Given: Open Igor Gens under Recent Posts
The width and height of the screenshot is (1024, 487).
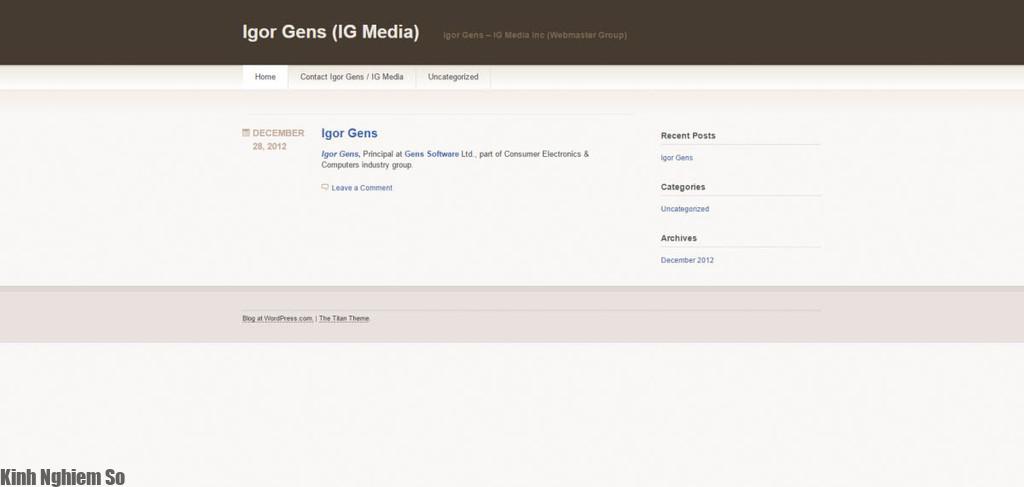Looking at the screenshot, I should tap(677, 158).
